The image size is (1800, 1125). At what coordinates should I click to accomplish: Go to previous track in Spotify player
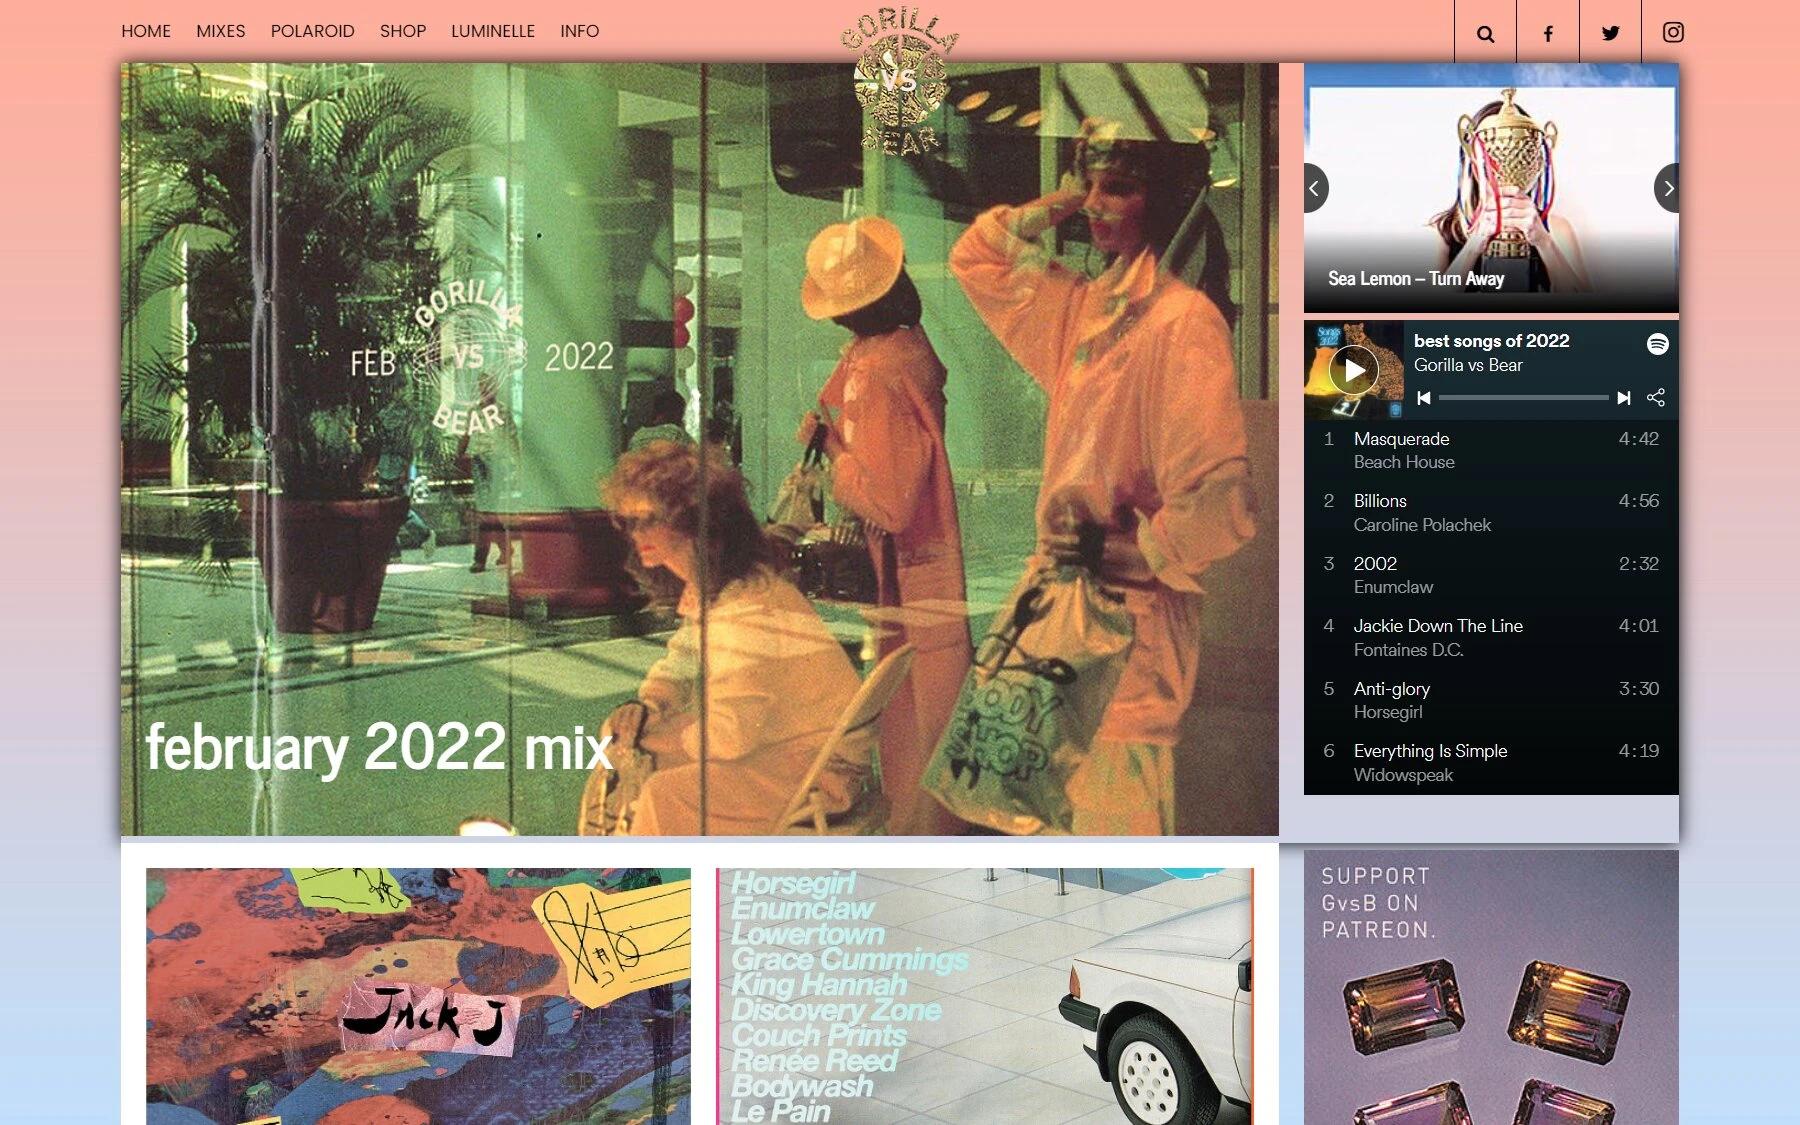1424,398
